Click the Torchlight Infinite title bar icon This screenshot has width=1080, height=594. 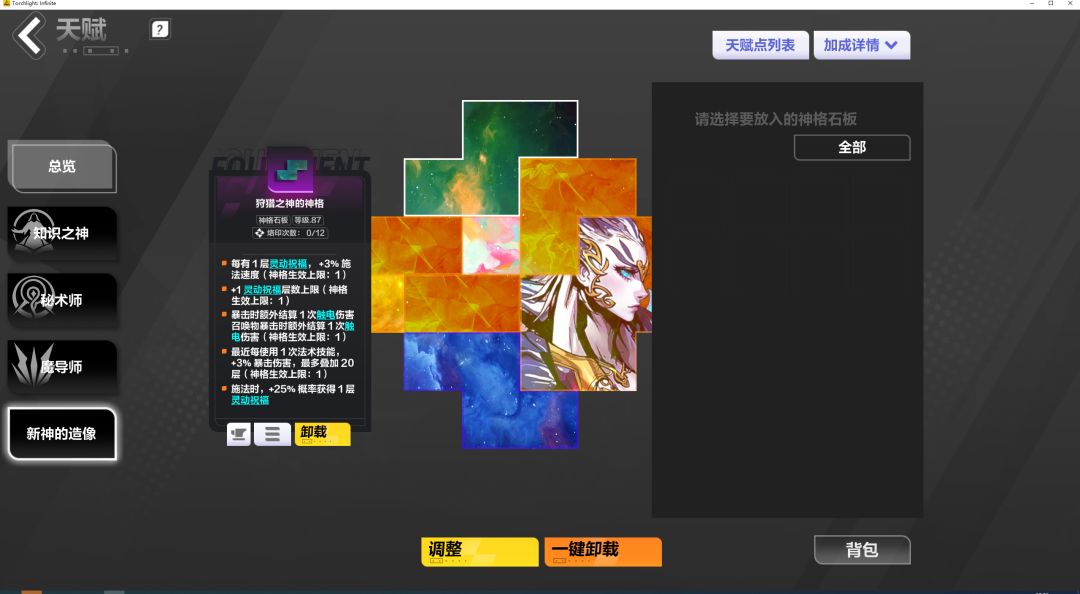point(6,3)
